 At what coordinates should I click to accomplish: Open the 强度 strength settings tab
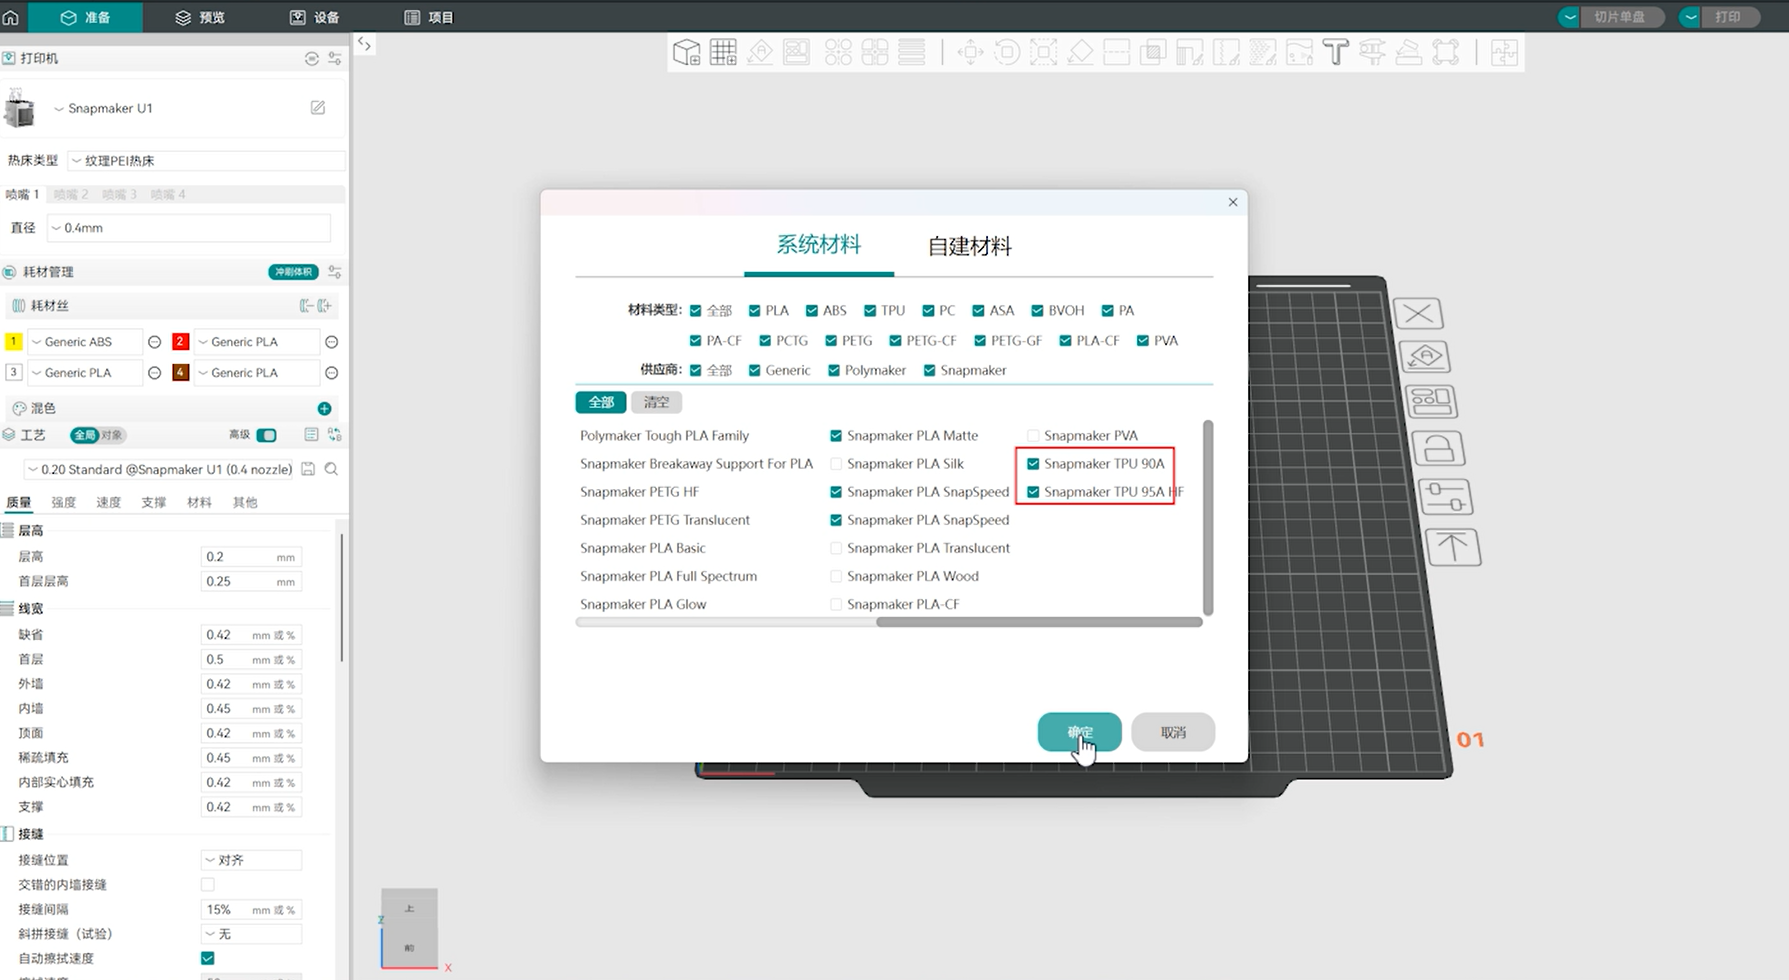63,502
